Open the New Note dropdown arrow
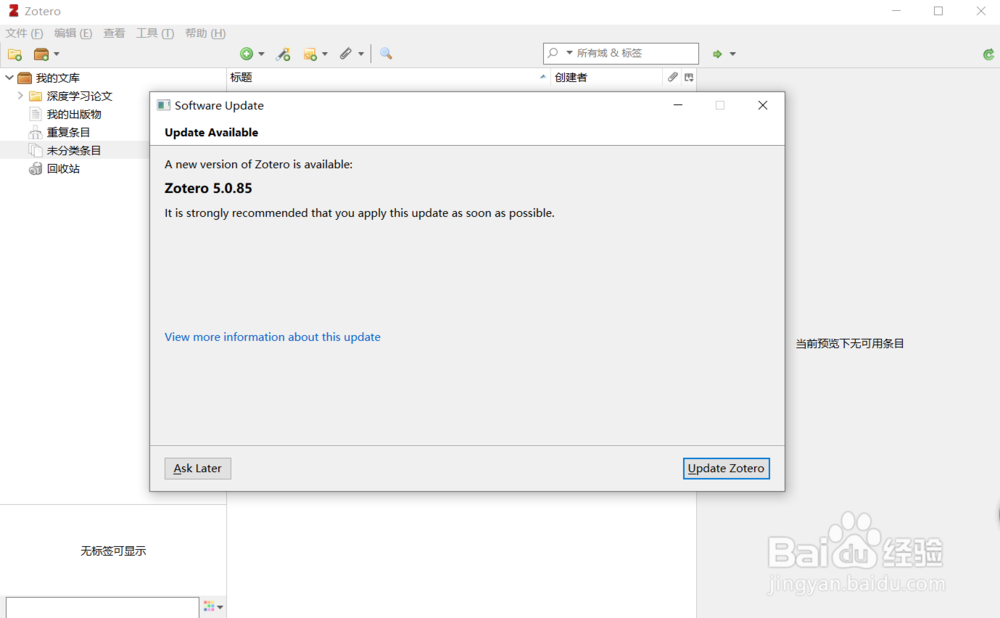This screenshot has width=1000, height=618. (325, 54)
